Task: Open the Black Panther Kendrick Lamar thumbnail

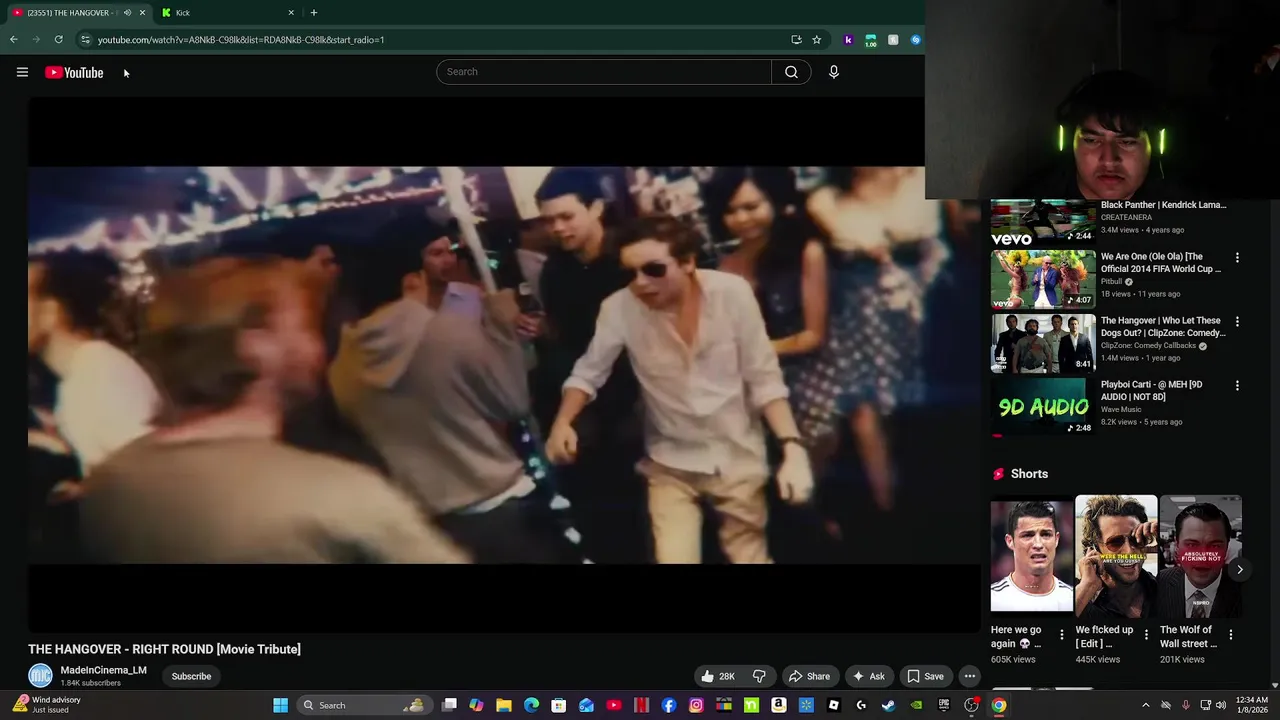Action: [x=1043, y=222]
